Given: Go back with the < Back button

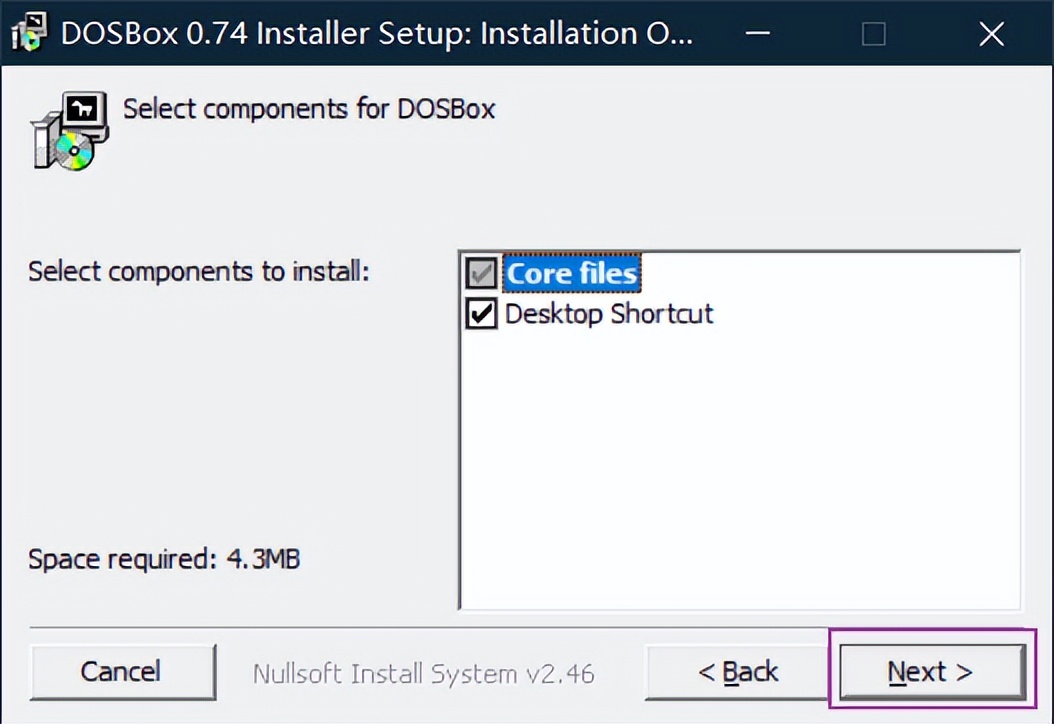Looking at the screenshot, I should (737, 672).
